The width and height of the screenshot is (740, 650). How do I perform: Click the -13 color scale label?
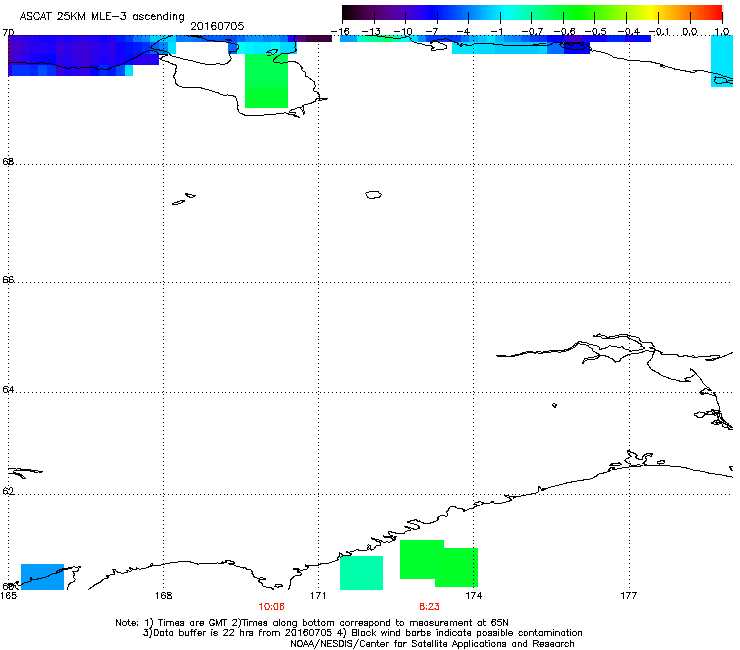[371, 32]
